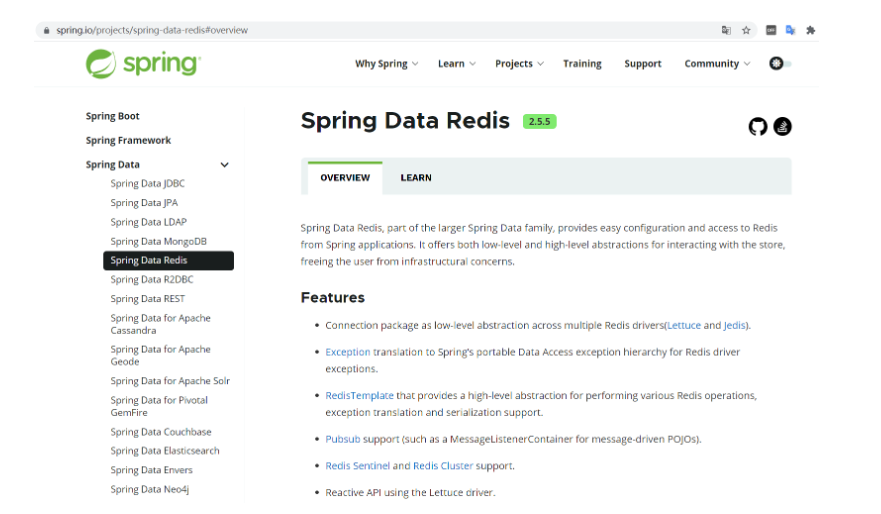The width and height of the screenshot is (881, 514).
Task: Switch to the LEARN tab
Action: click(416, 178)
